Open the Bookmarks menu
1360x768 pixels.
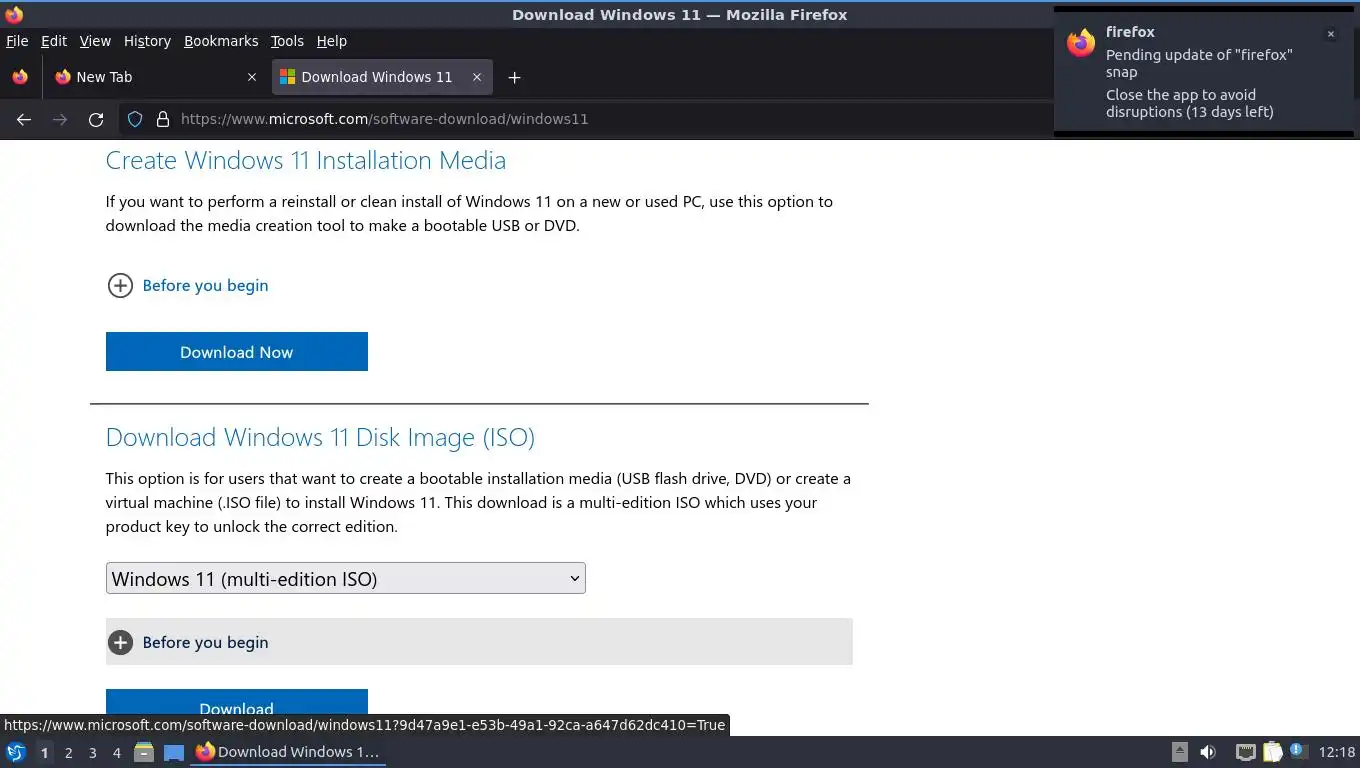(x=221, y=41)
